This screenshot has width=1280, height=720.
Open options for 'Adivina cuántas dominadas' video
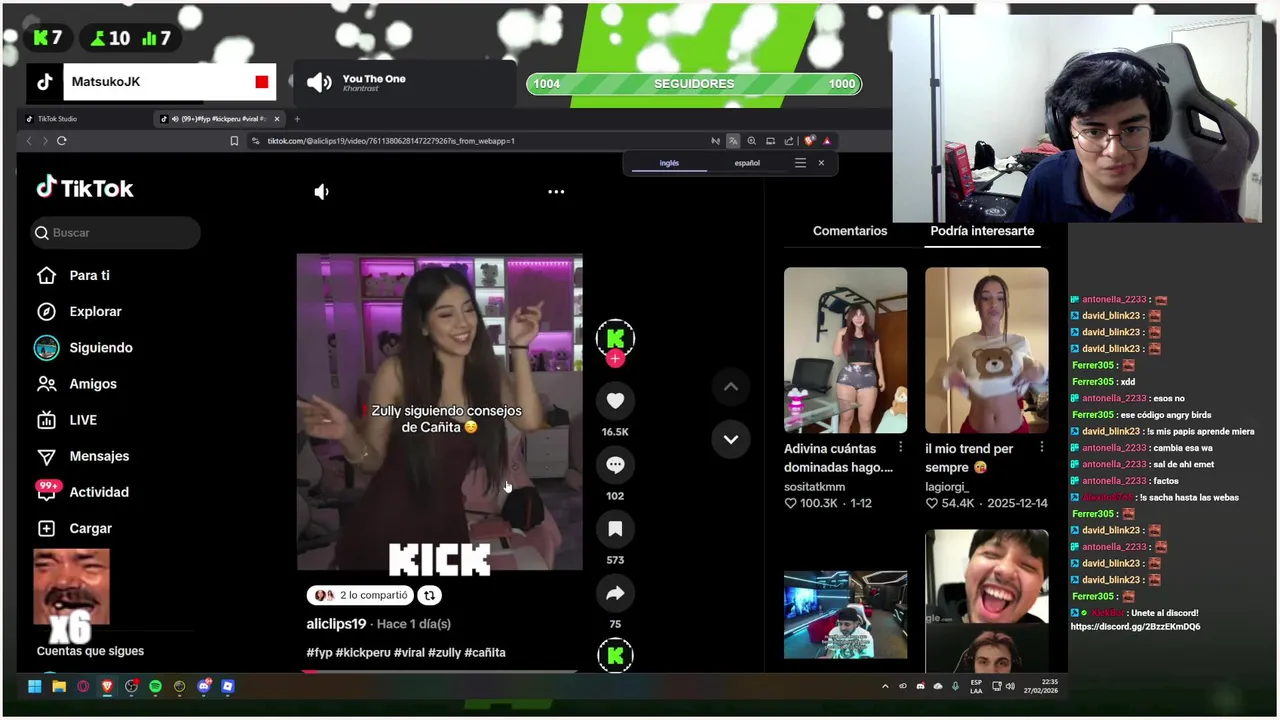(900, 448)
